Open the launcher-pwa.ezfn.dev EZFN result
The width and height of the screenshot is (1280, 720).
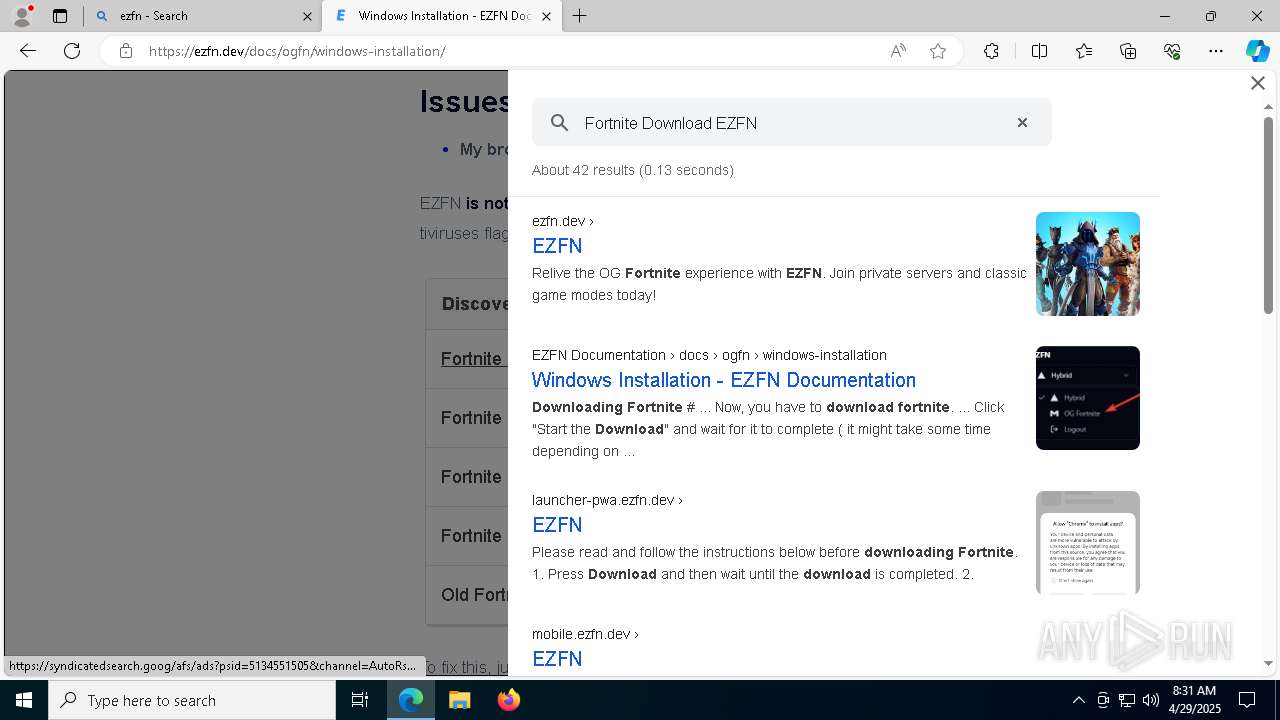[x=557, y=525]
